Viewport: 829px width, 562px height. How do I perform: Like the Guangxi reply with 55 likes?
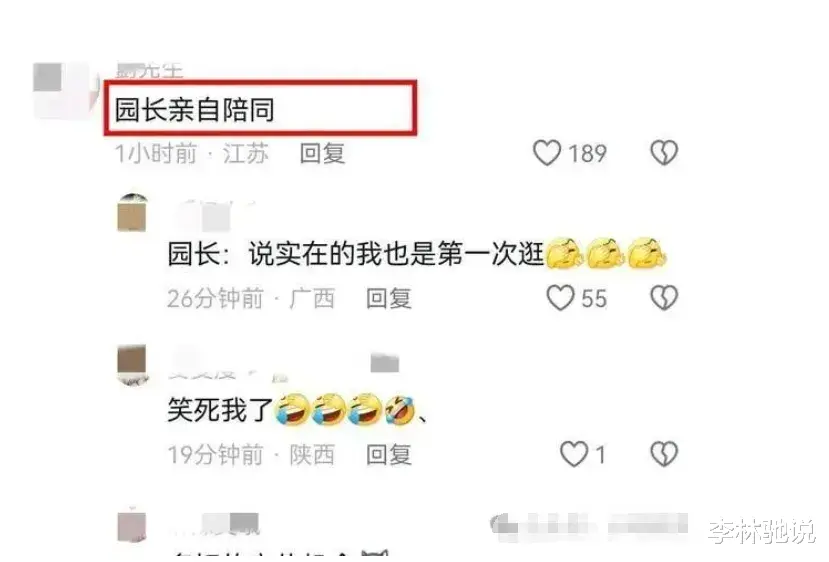560,298
